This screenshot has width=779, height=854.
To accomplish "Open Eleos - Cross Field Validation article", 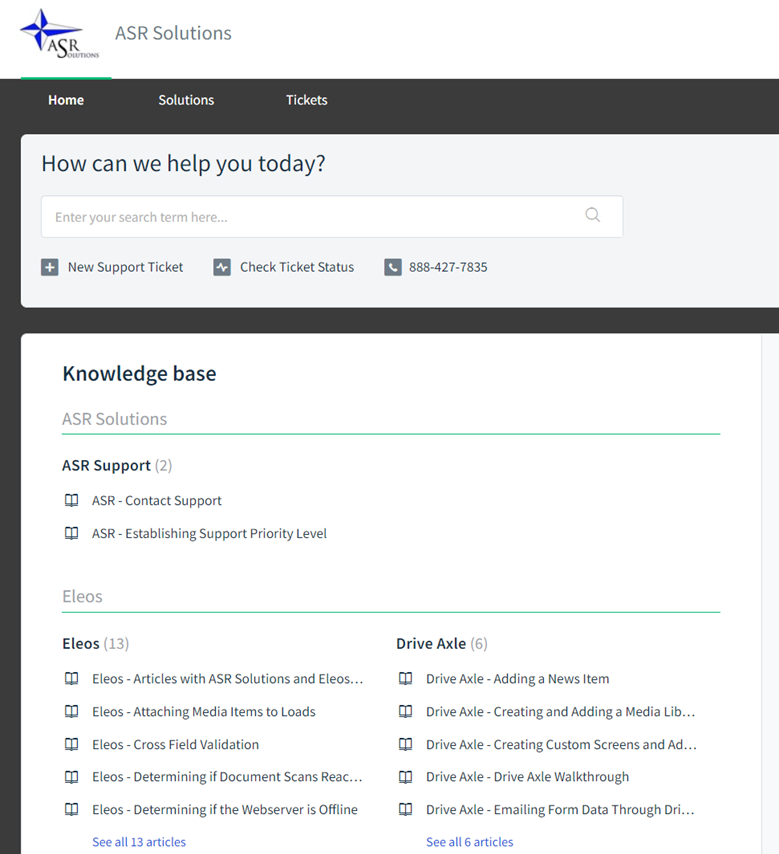I will pos(175,745).
